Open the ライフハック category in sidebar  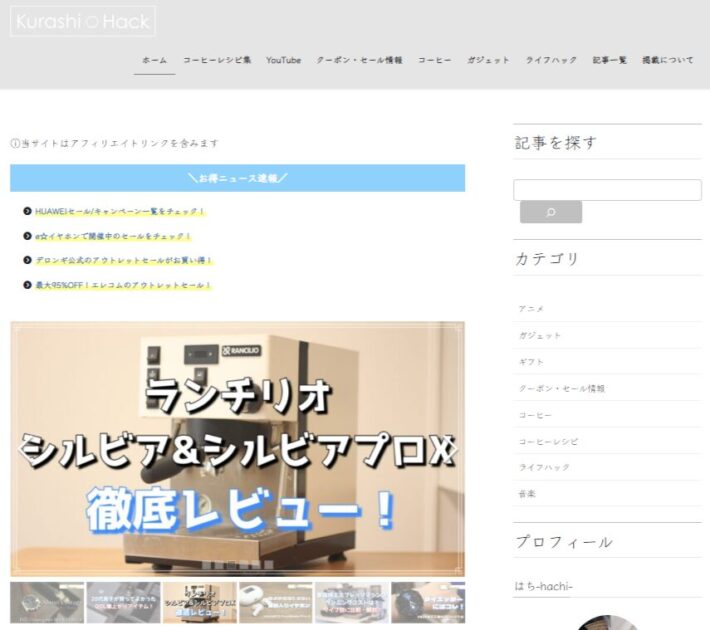tap(544, 467)
